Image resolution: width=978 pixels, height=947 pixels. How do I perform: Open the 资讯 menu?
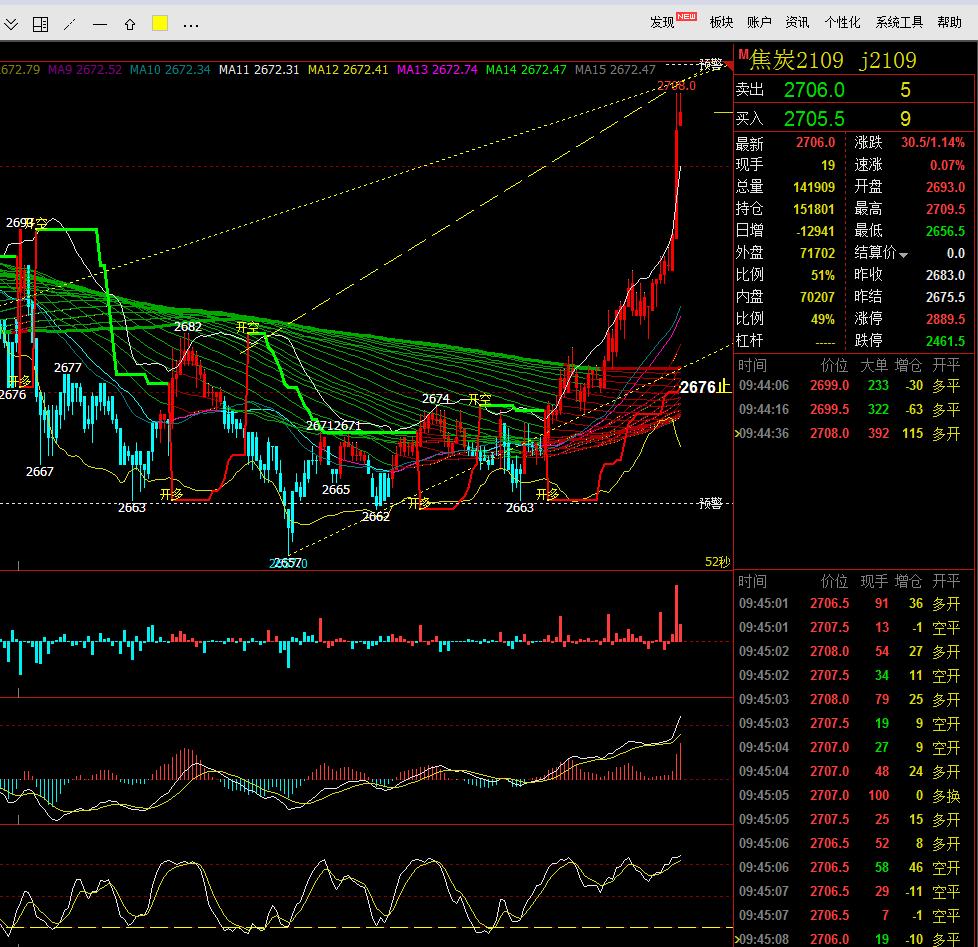(797, 22)
